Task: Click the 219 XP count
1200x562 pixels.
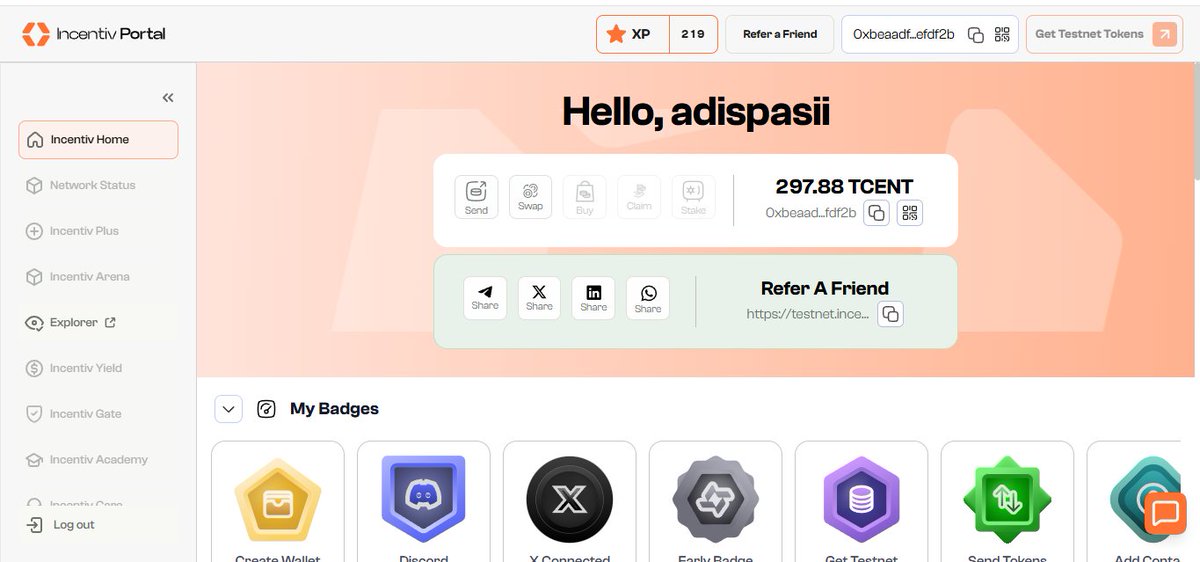Action: point(693,34)
